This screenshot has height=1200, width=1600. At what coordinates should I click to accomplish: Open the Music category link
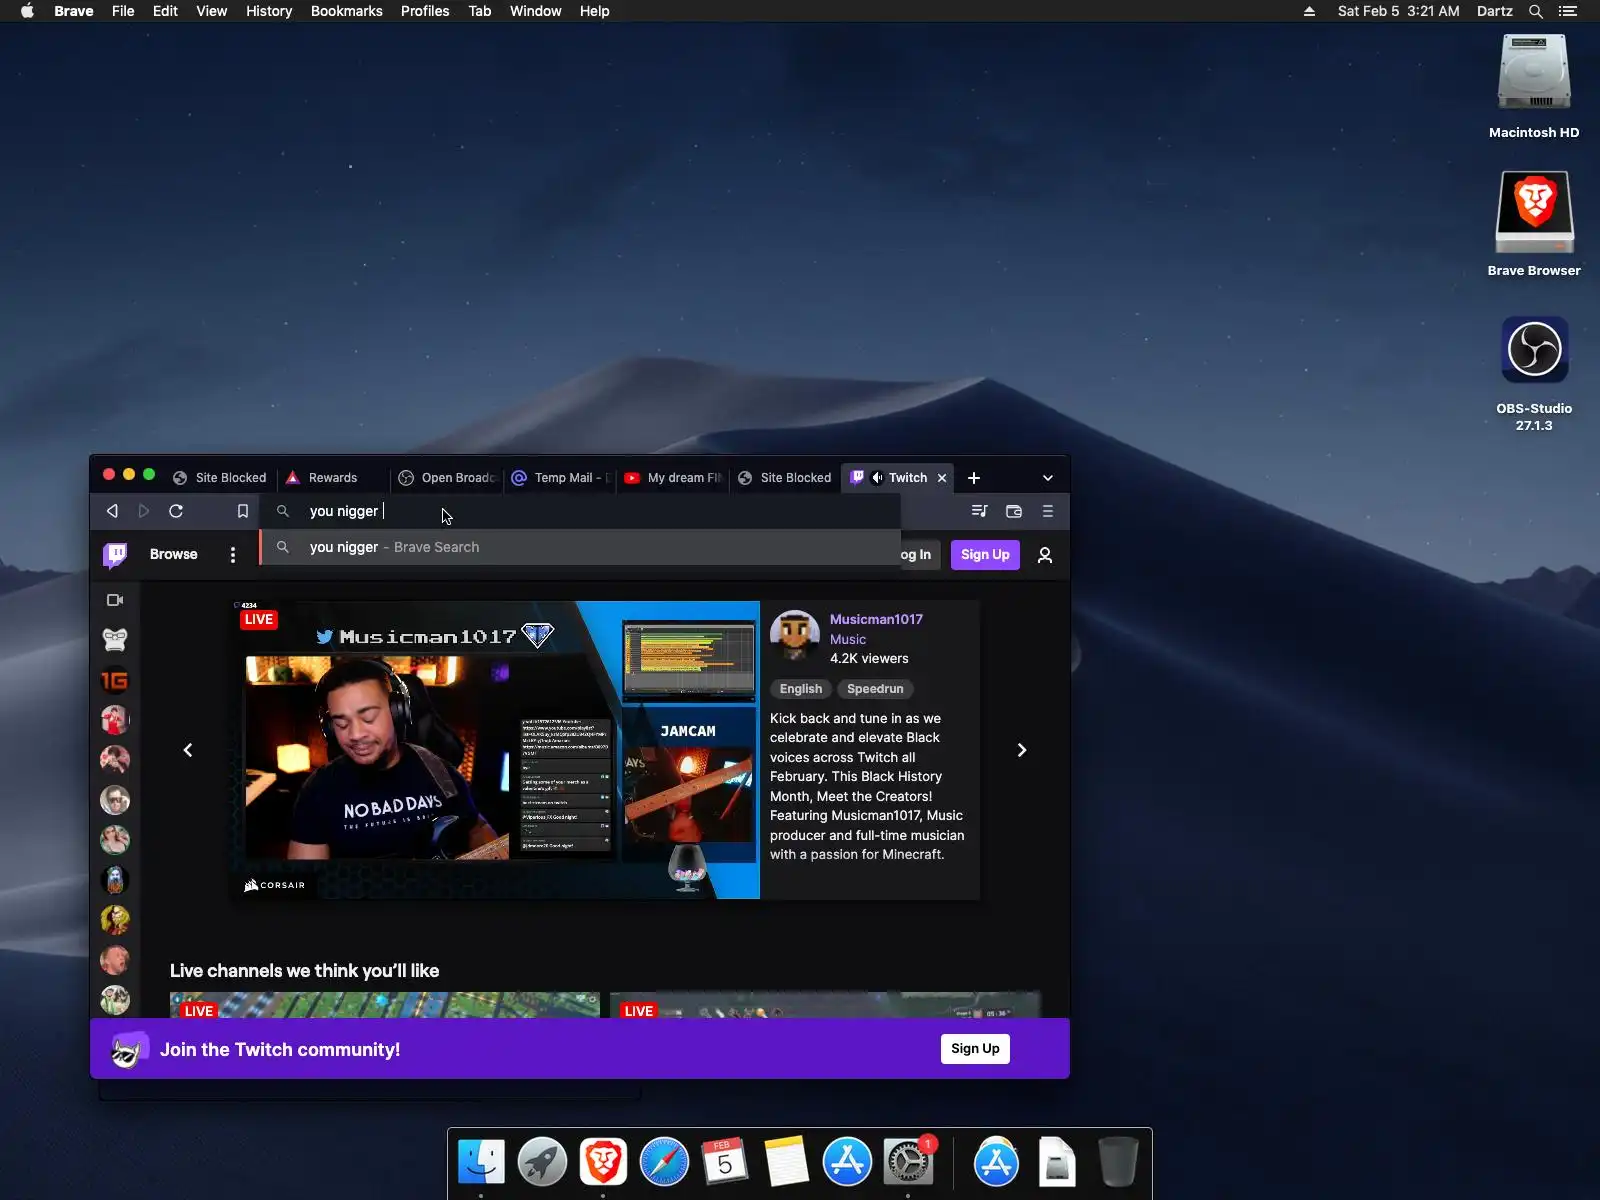848,639
